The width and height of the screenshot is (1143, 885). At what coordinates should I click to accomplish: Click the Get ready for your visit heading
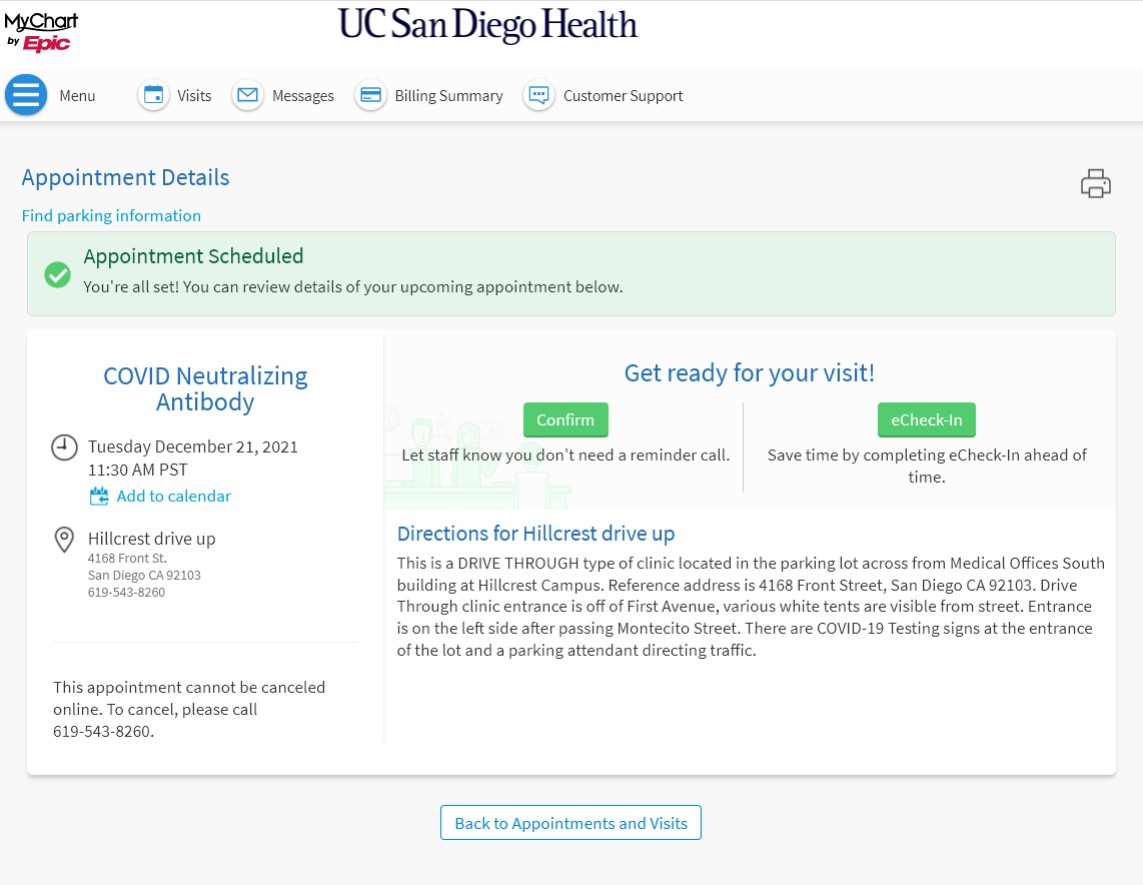click(749, 373)
